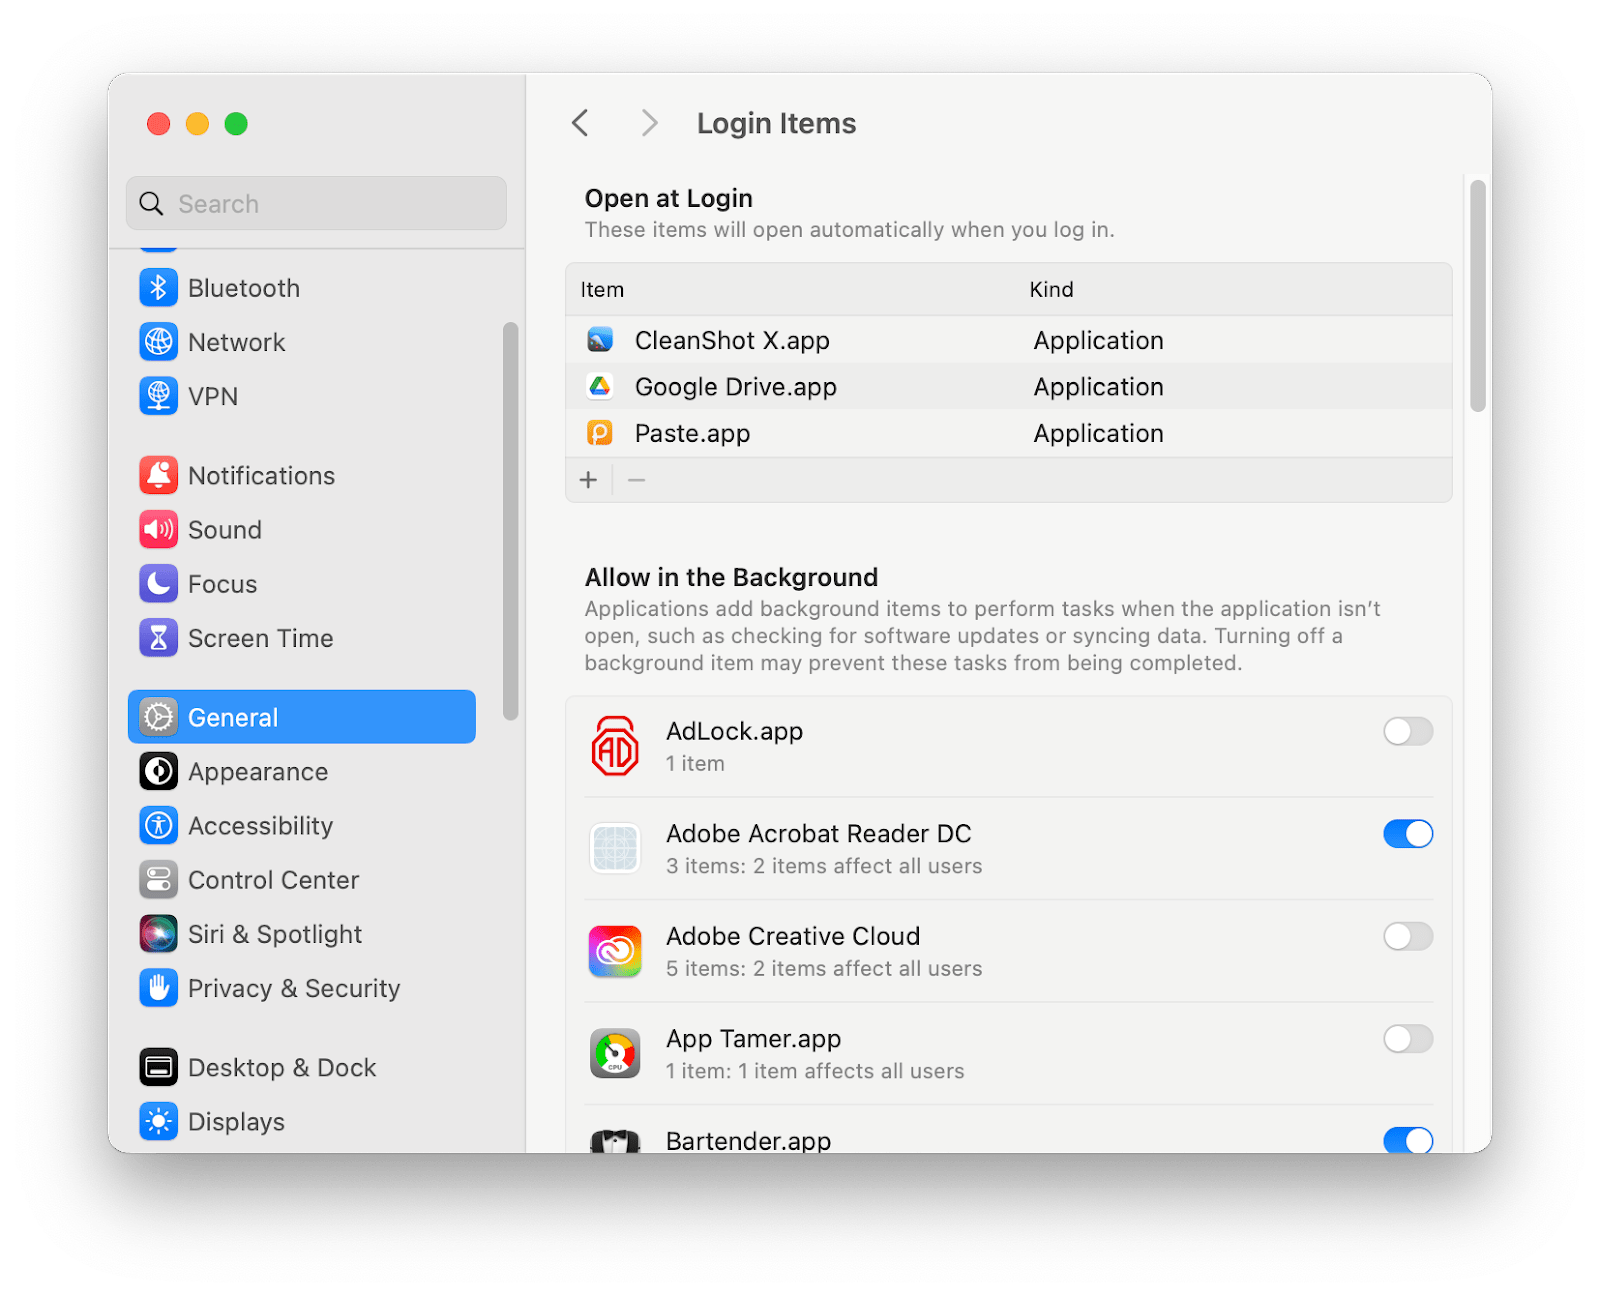Click the Adobe Creative Cloud icon
This screenshot has height=1296, width=1600.
pos(615,951)
